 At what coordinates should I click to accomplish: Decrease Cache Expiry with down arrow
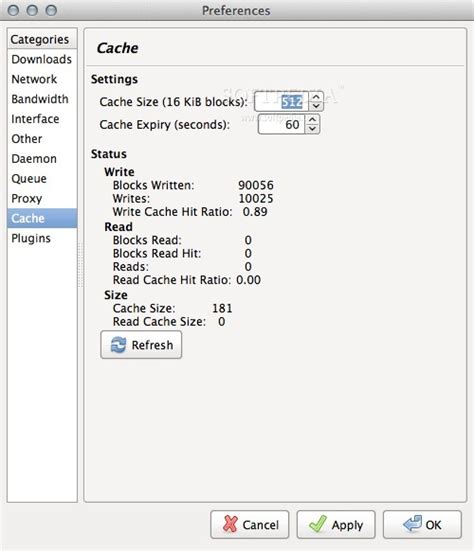click(312, 129)
